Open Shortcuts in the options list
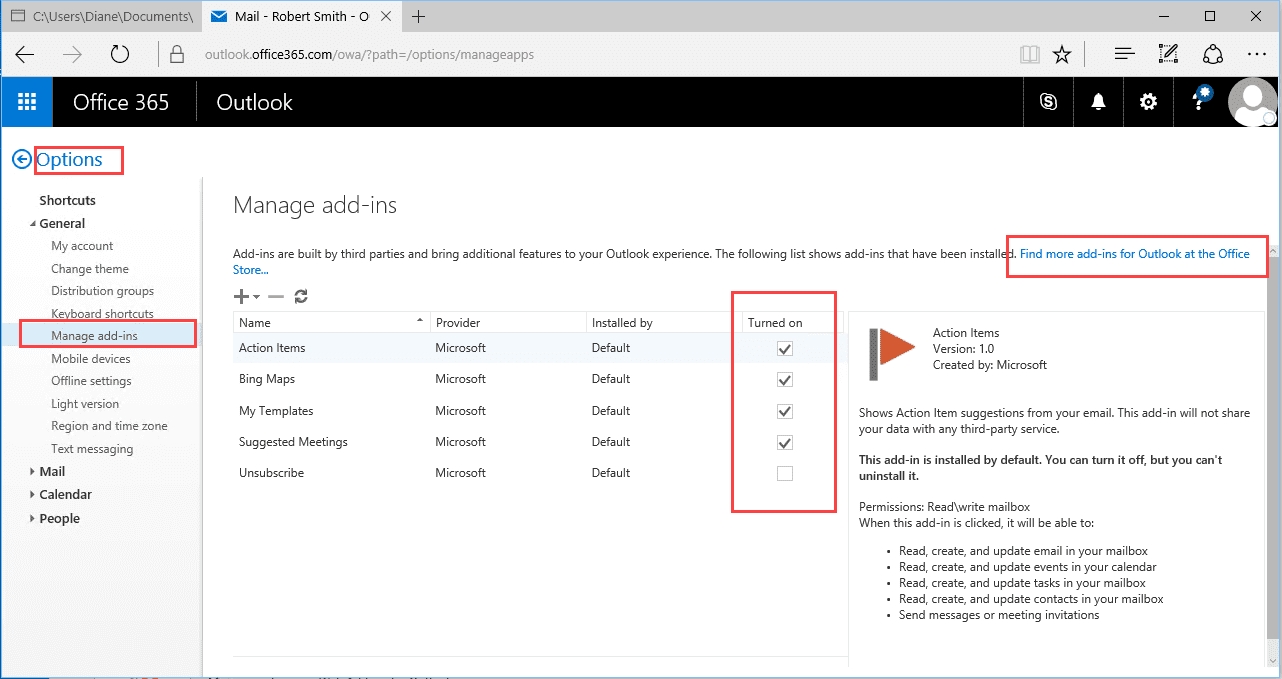Viewport: 1282px width, 679px height. point(67,200)
